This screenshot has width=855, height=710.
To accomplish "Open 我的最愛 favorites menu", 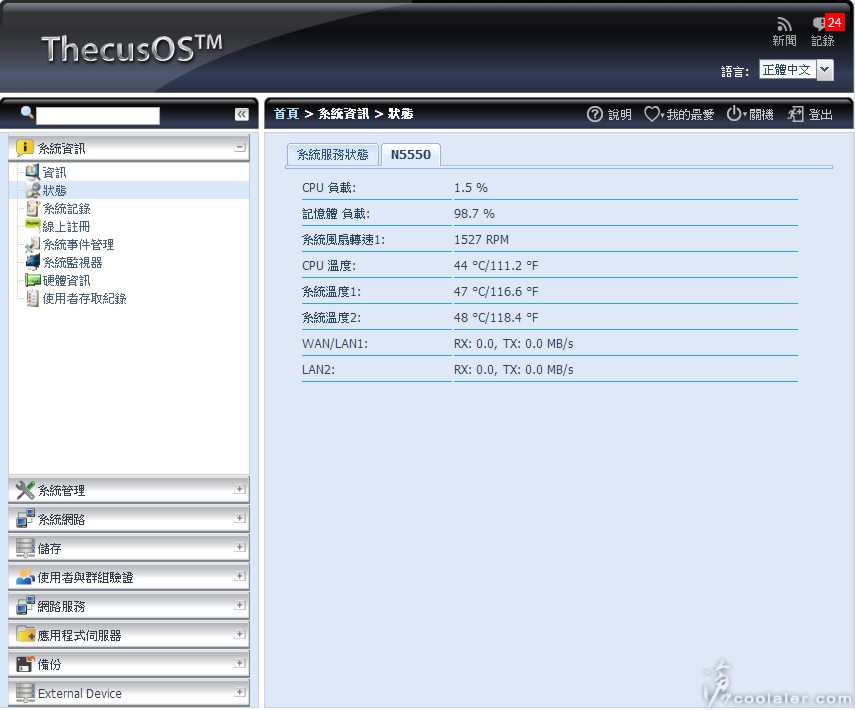I will [679, 115].
